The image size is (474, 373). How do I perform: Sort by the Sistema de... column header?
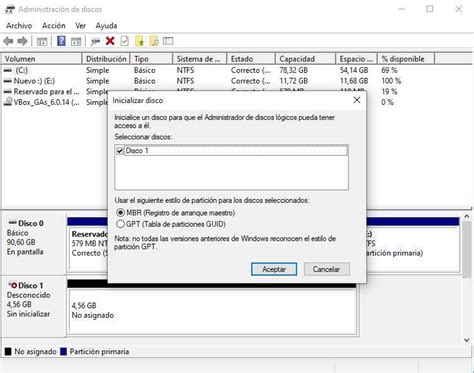click(x=200, y=59)
